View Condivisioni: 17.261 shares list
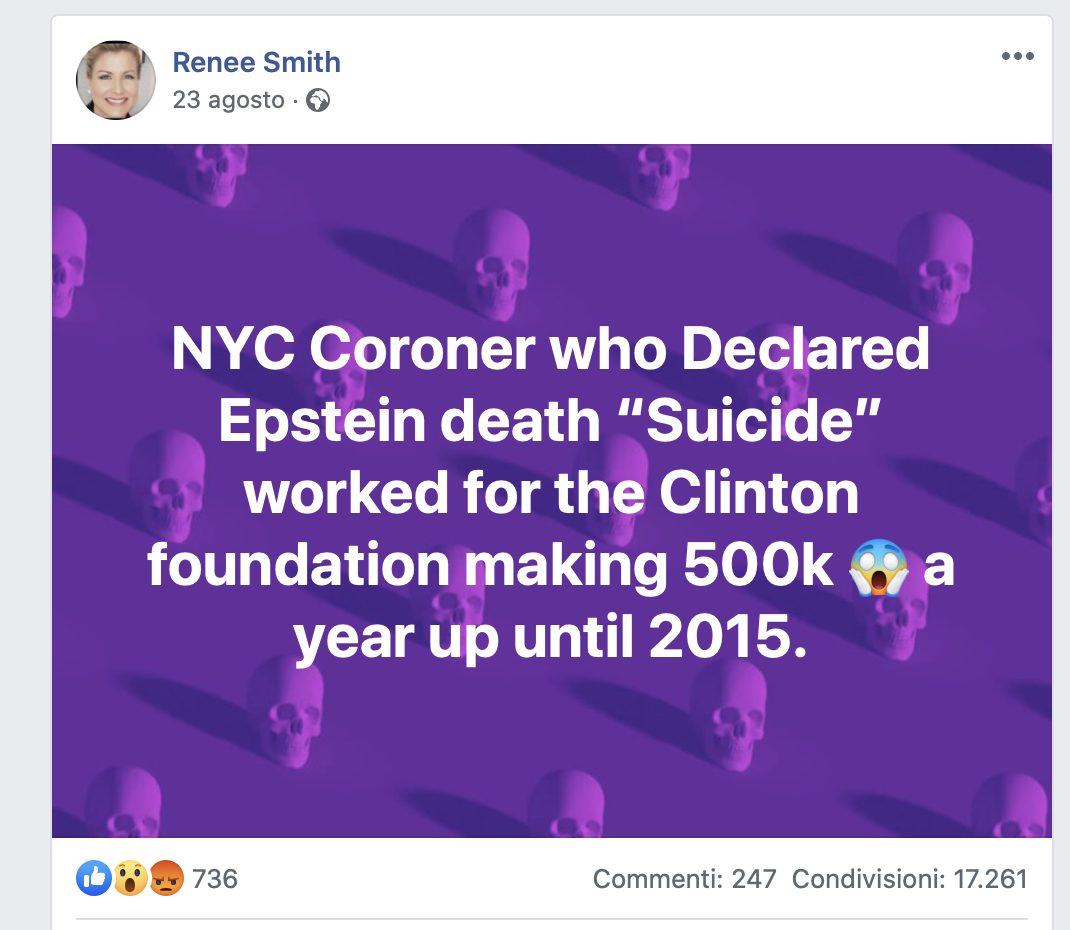The width and height of the screenshot is (1070, 930). tap(910, 879)
